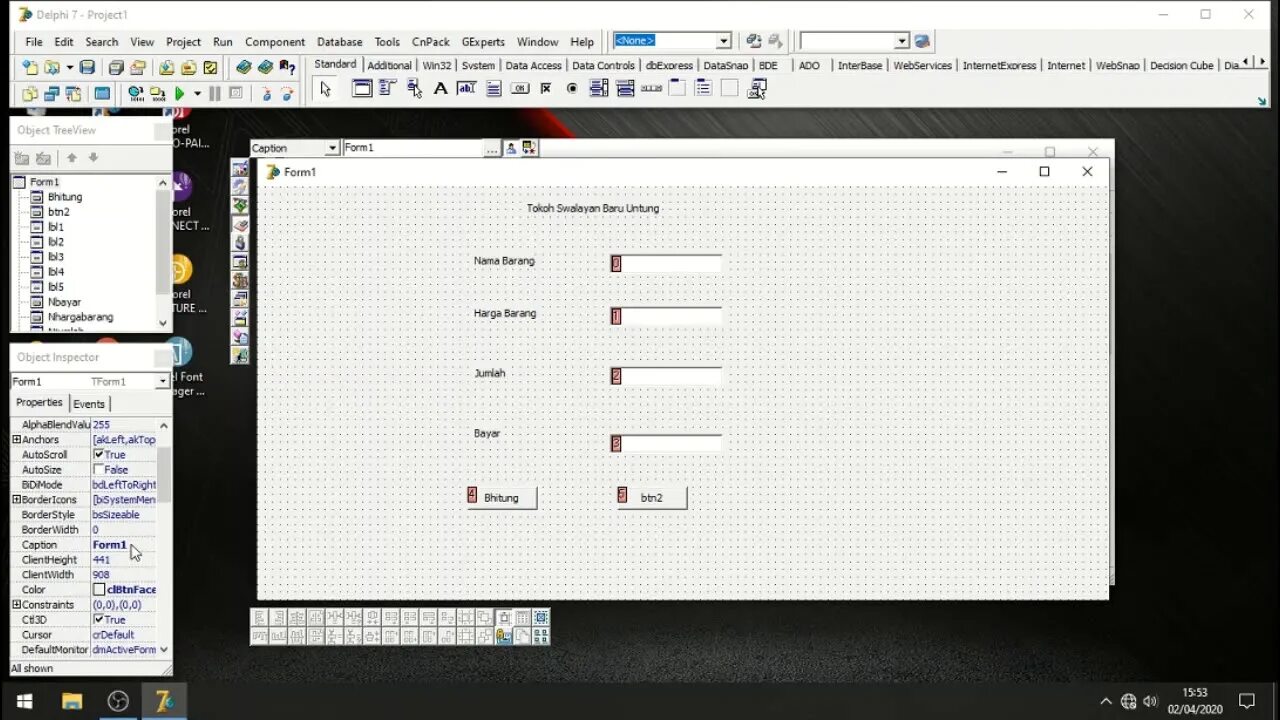The height and width of the screenshot is (720, 1280).
Task: Toggle the AutoScroll True checkbox
Action: click(99, 455)
